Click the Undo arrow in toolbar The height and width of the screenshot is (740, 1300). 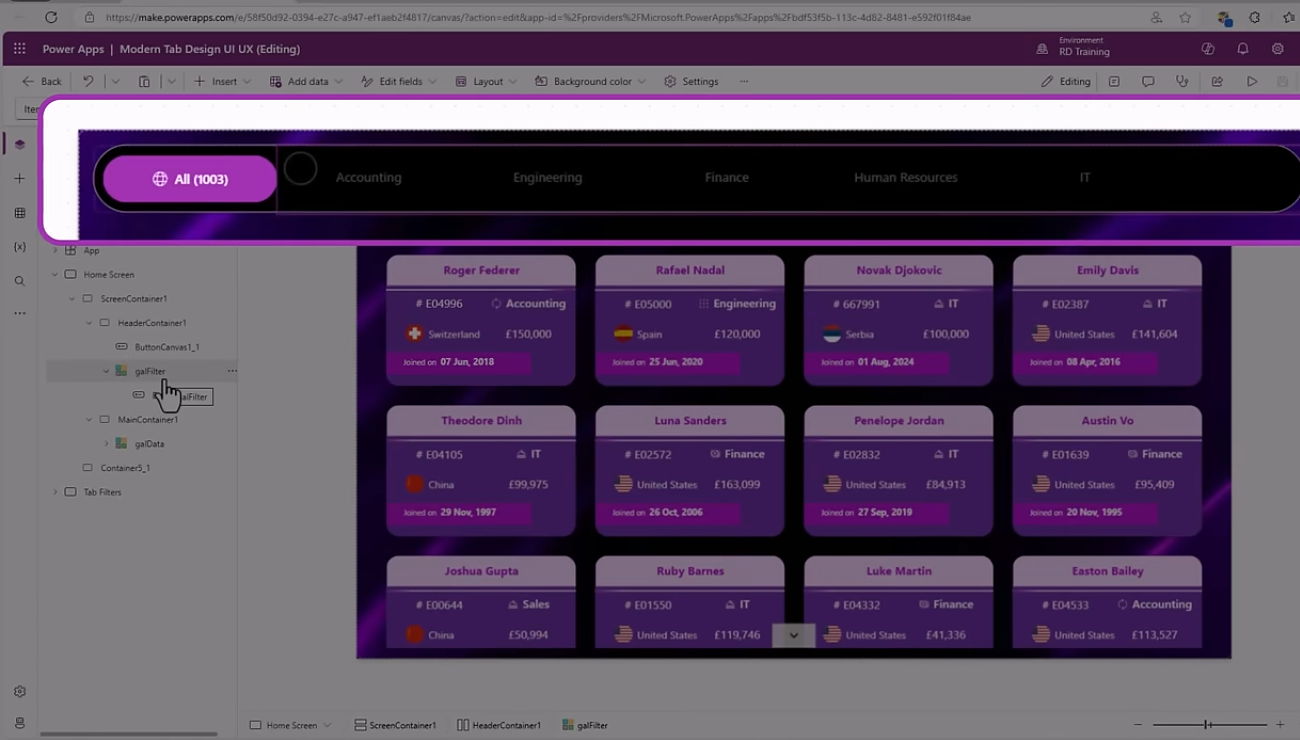pyautogui.click(x=88, y=81)
